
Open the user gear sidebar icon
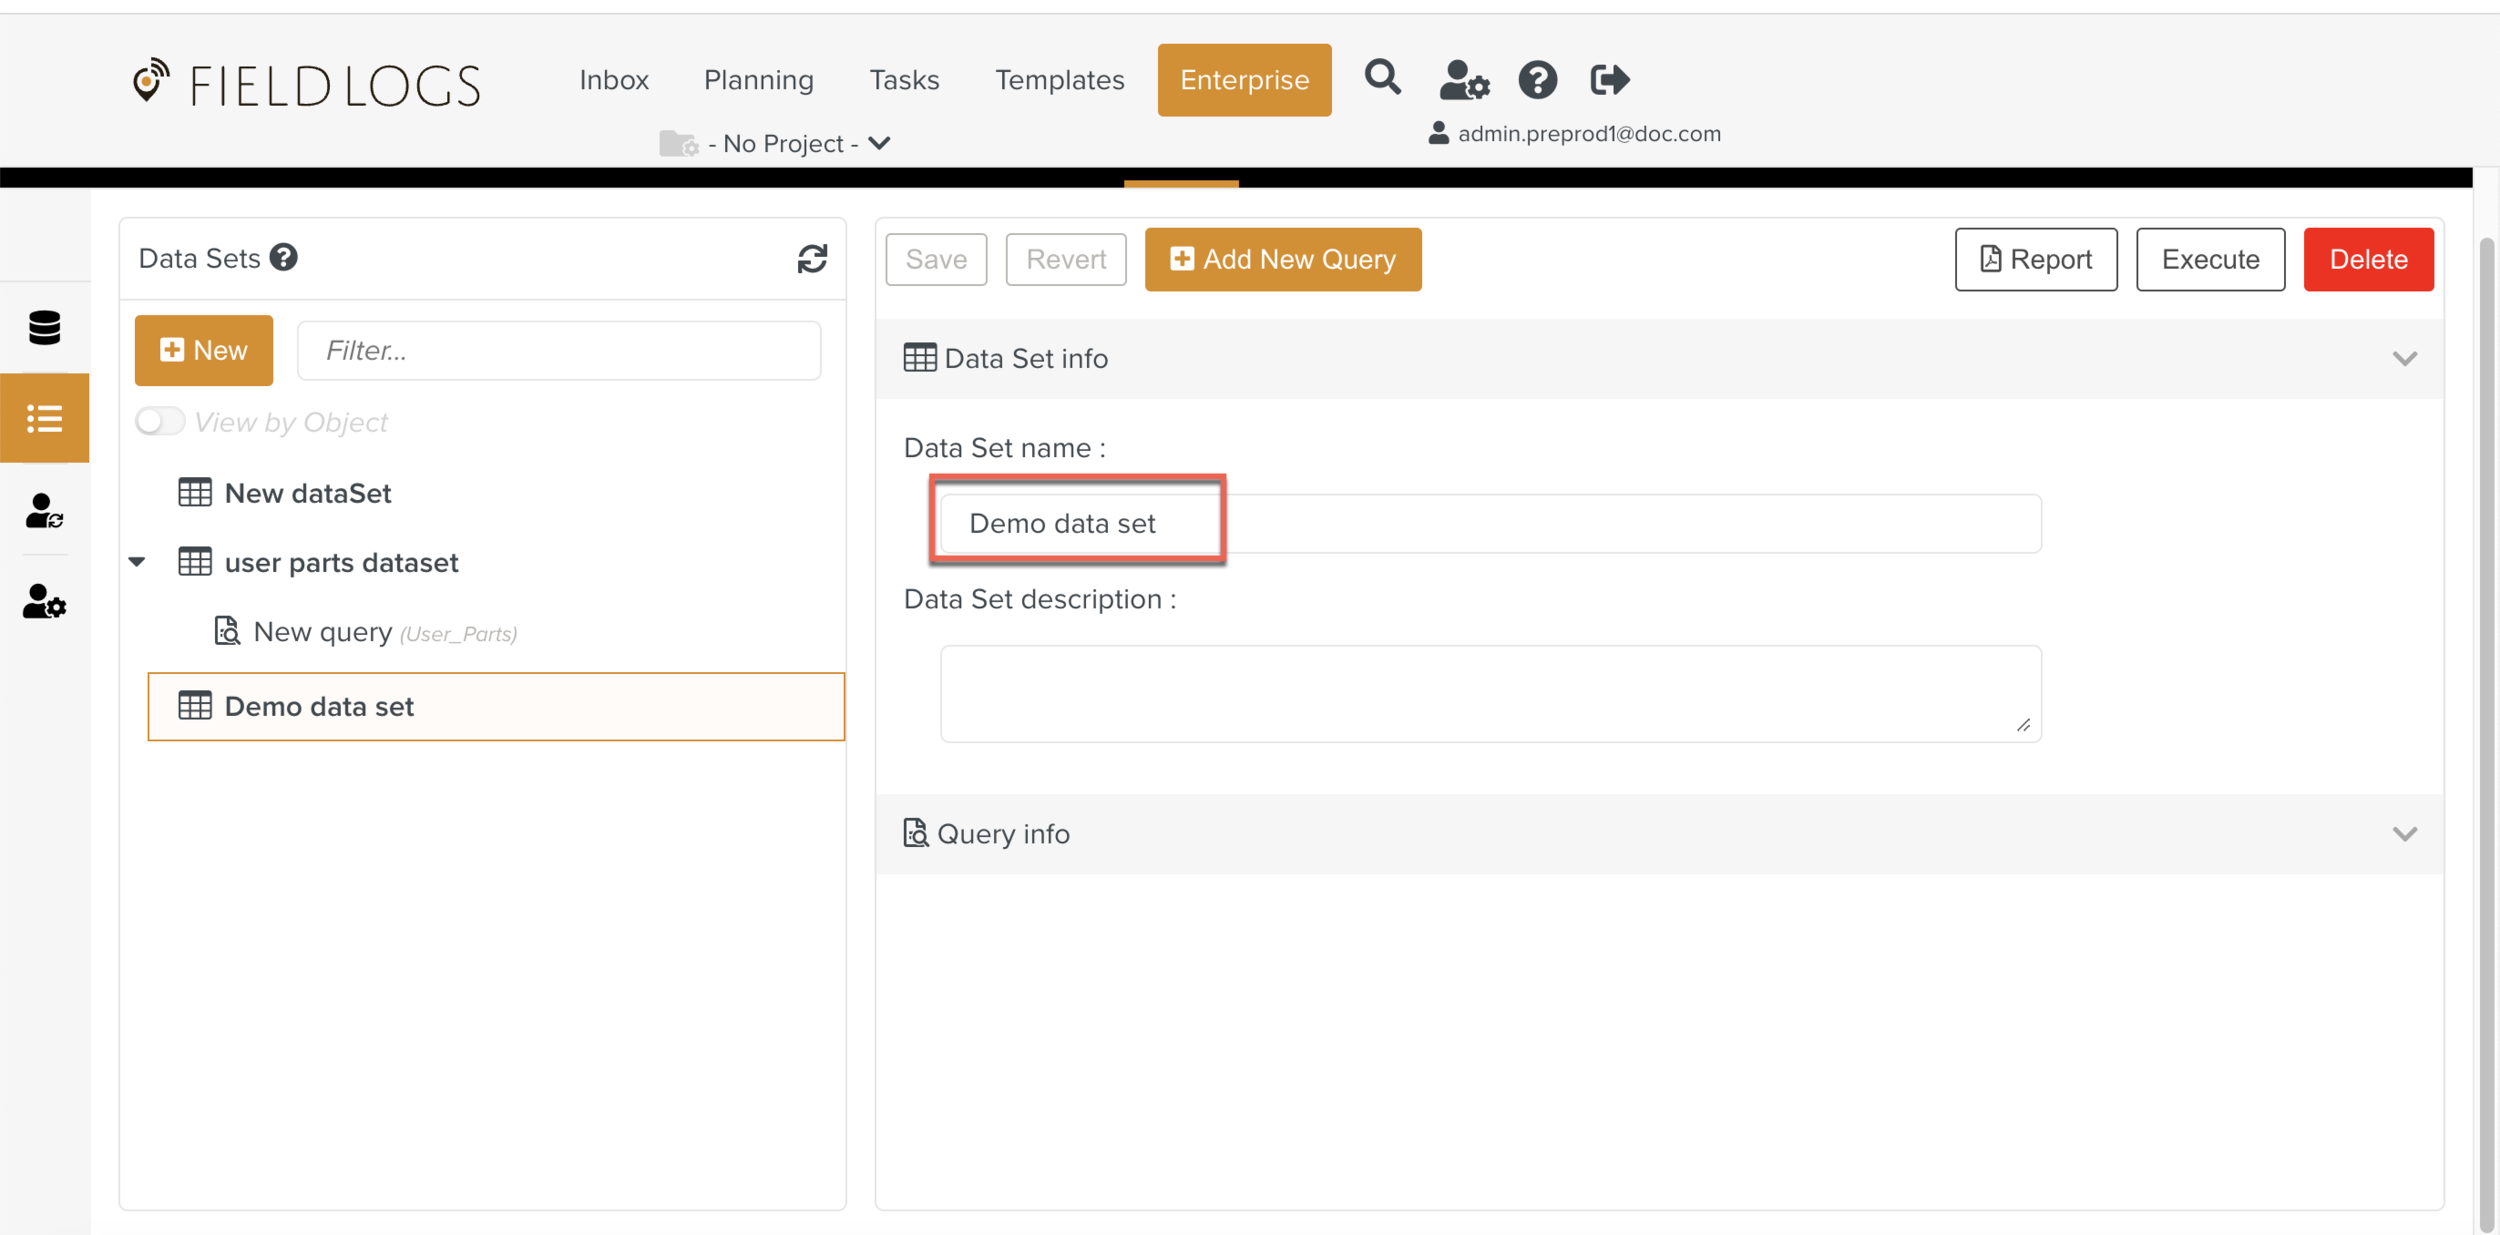[44, 602]
